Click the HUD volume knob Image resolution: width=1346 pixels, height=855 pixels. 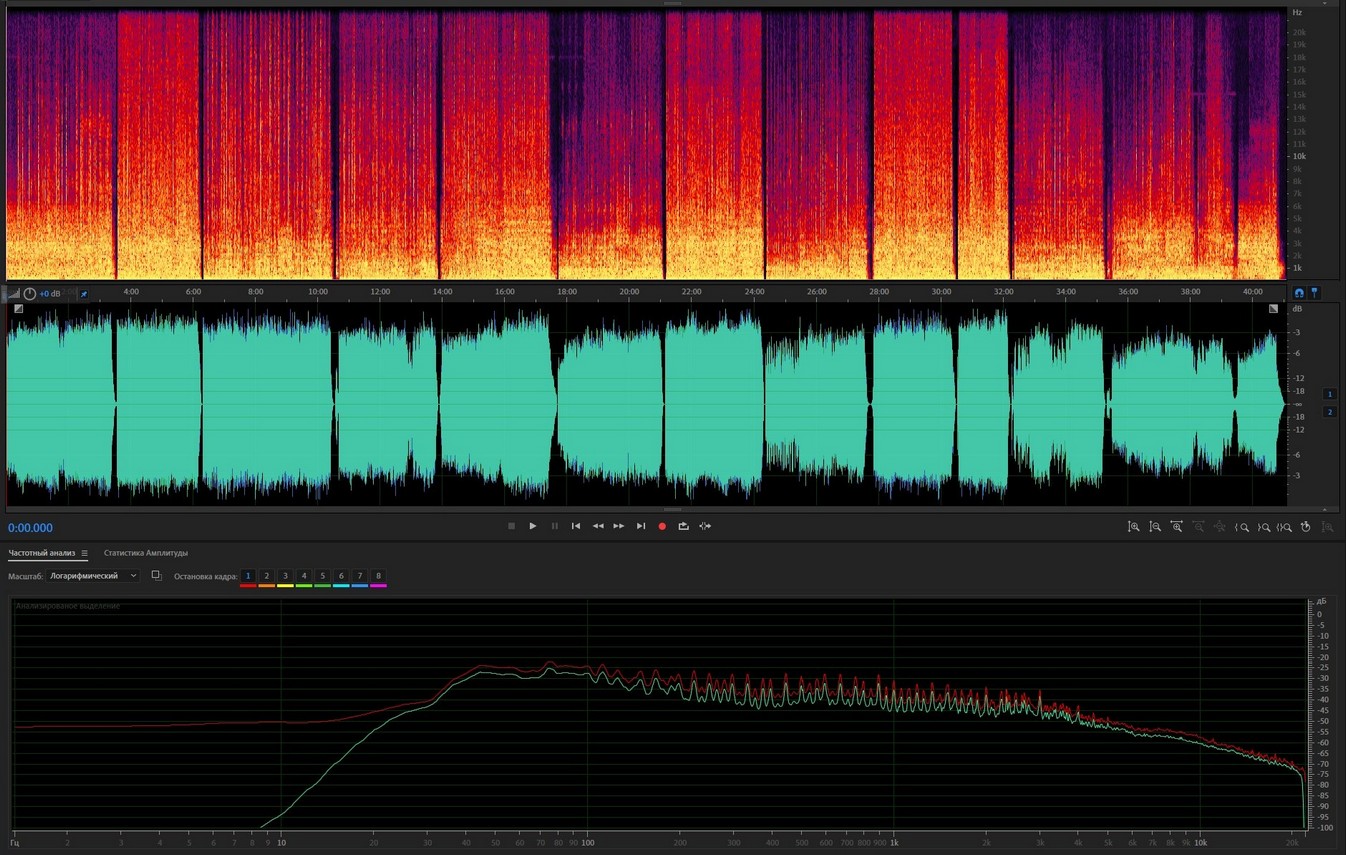(30, 294)
